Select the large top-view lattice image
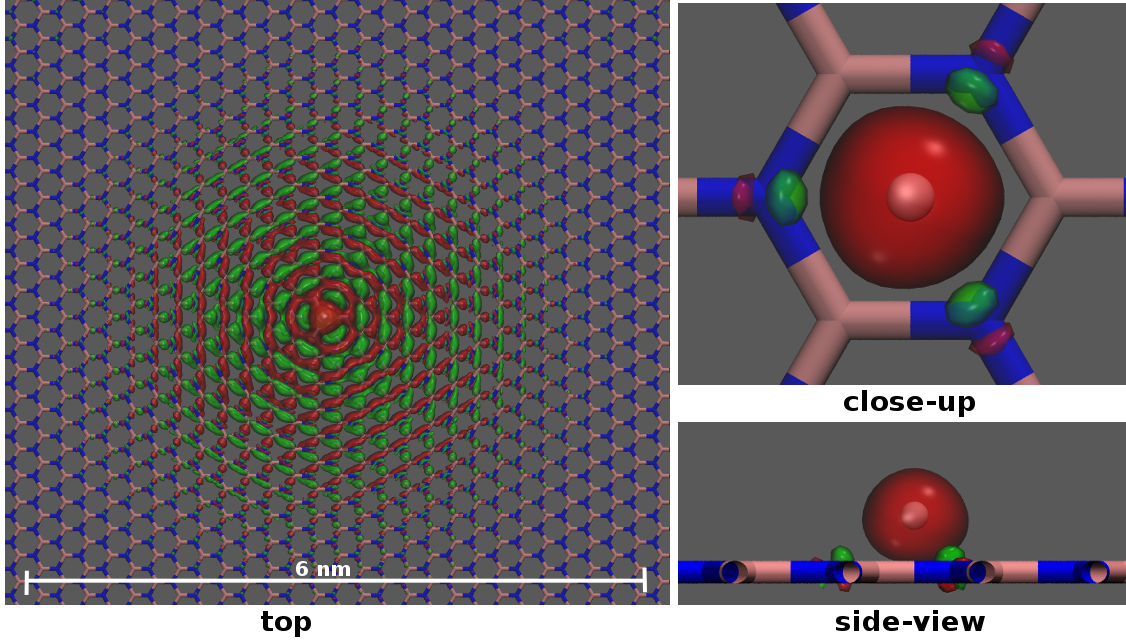Viewport: 1126px width, 640px height. tap(338, 302)
